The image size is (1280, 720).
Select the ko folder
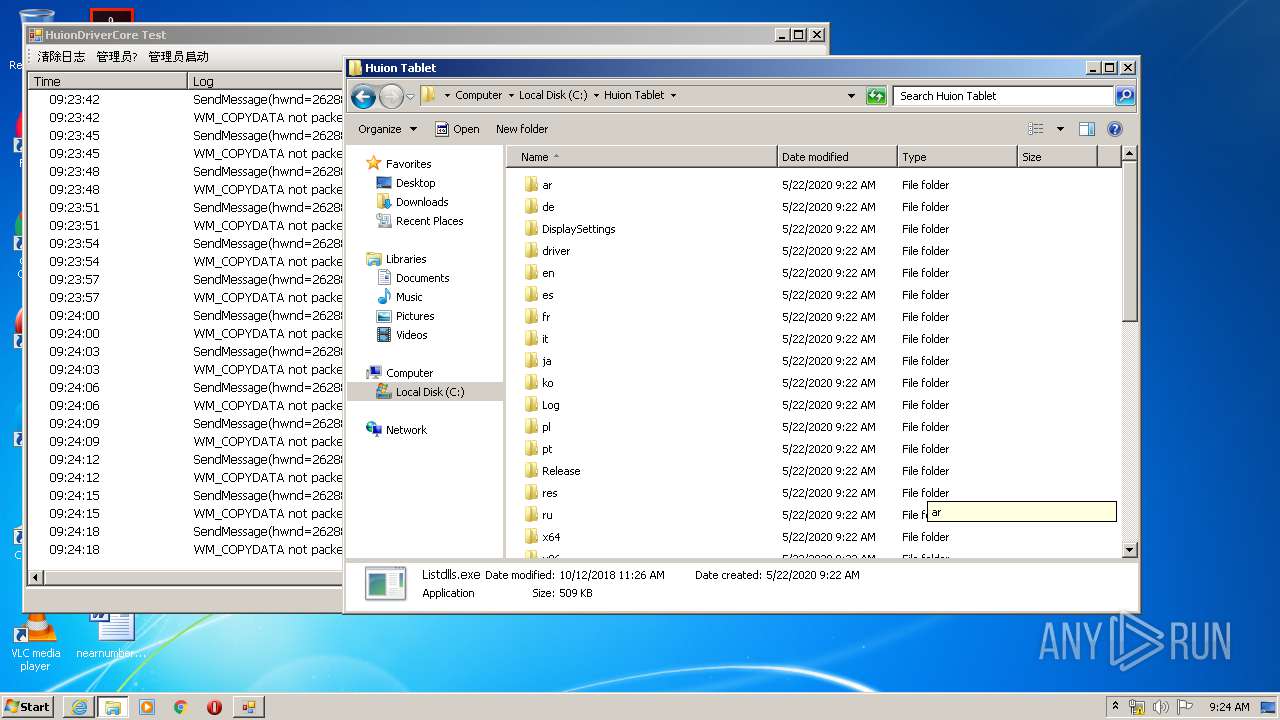[x=547, y=383]
